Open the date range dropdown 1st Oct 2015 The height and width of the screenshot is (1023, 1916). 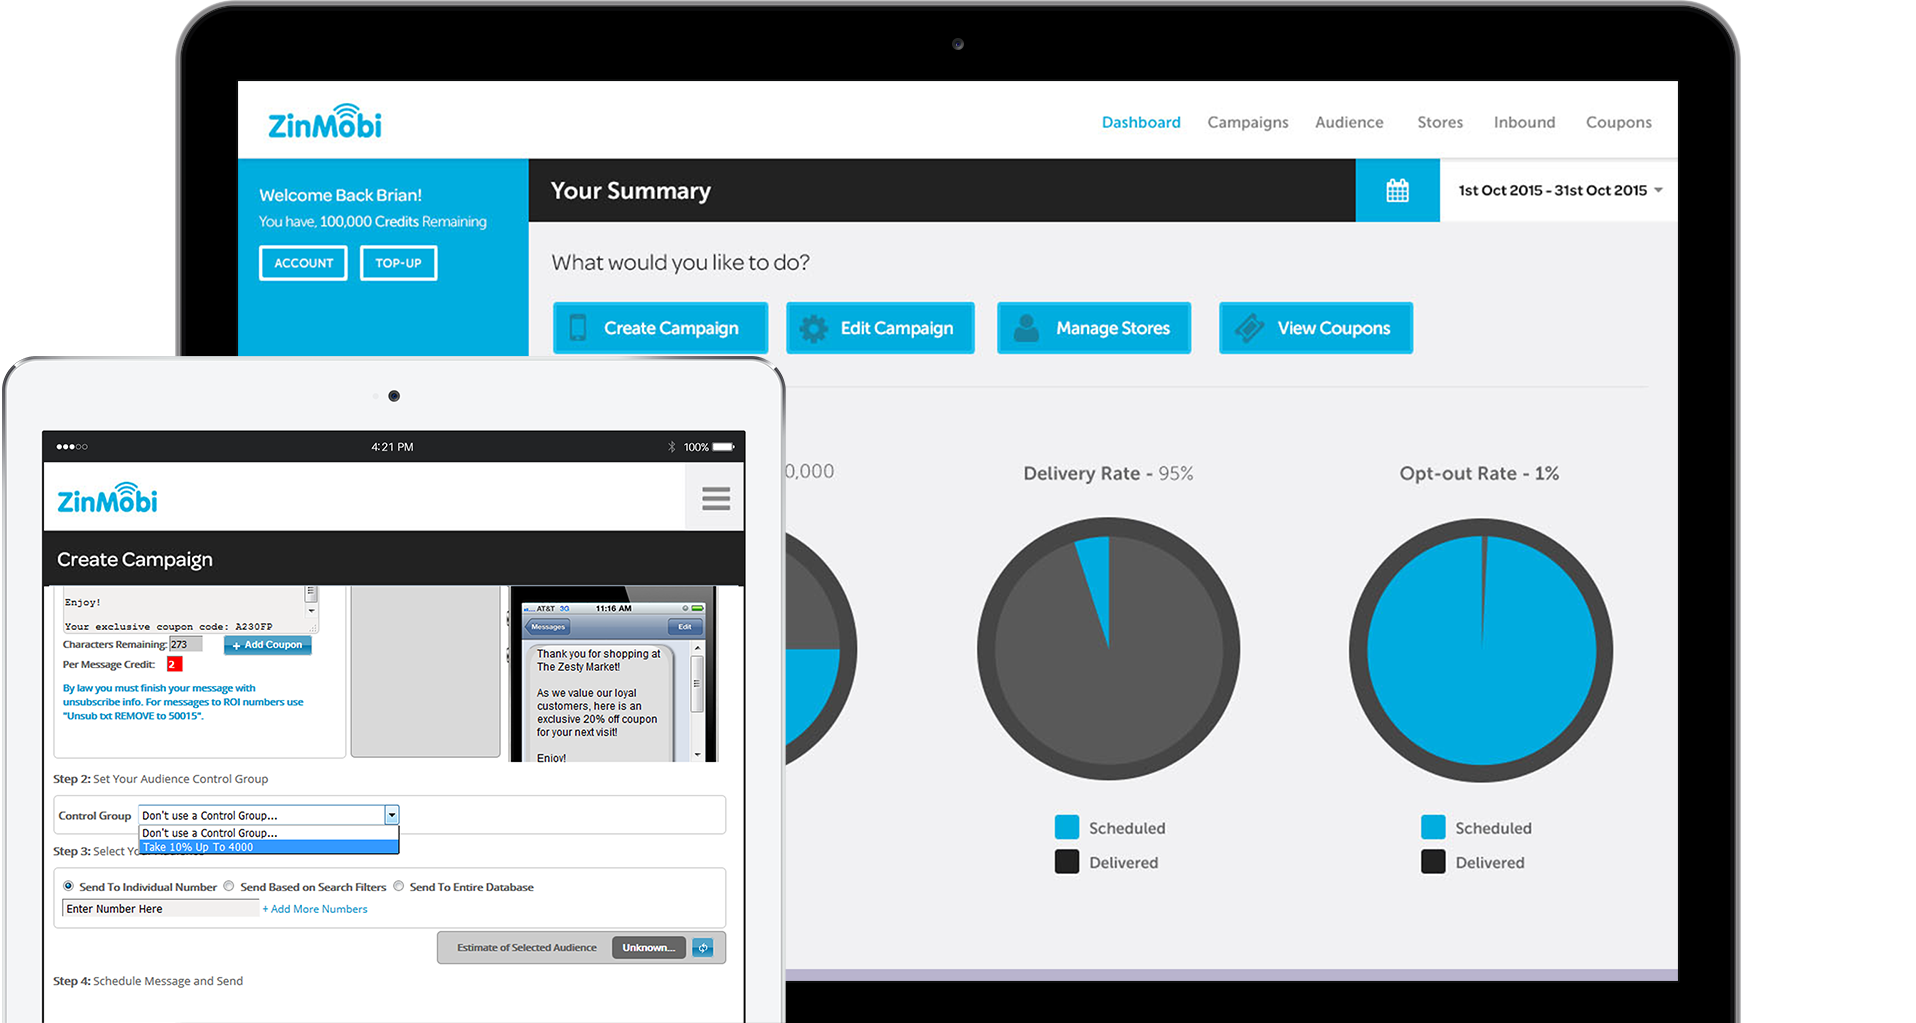pos(1559,190)
